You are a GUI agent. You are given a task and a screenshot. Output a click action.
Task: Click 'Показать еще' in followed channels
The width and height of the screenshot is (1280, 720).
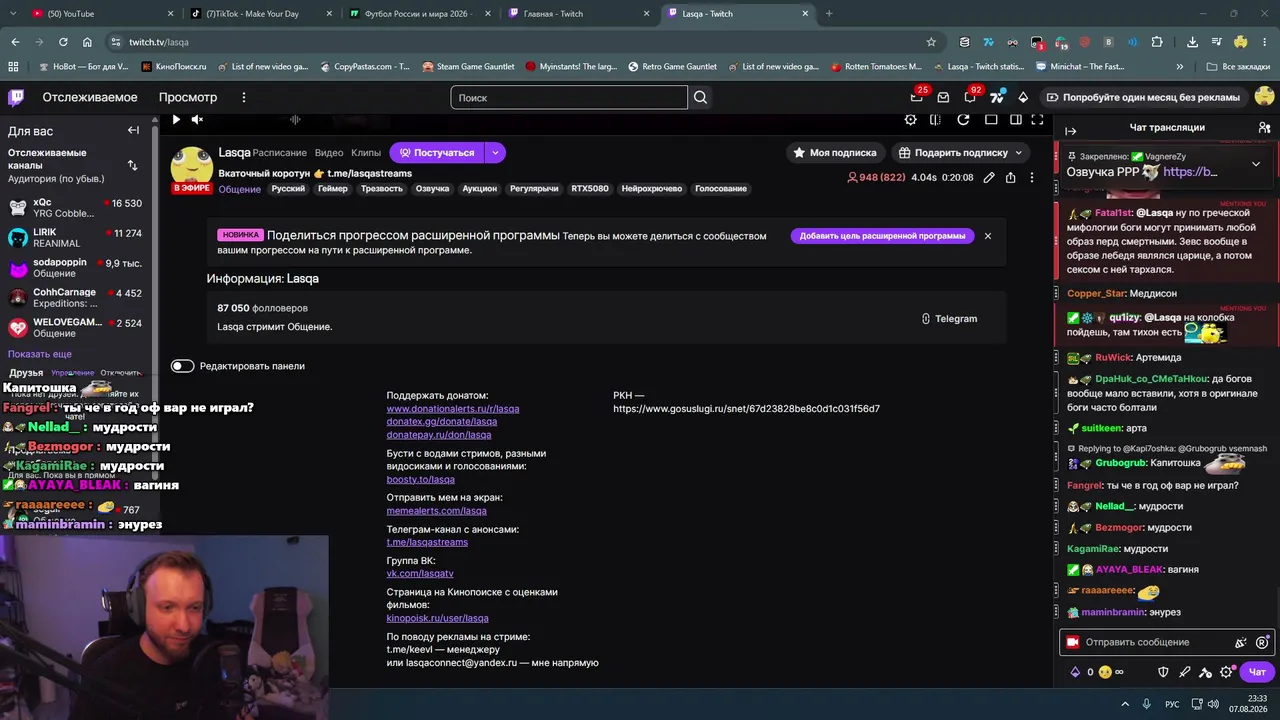[40, 354]
